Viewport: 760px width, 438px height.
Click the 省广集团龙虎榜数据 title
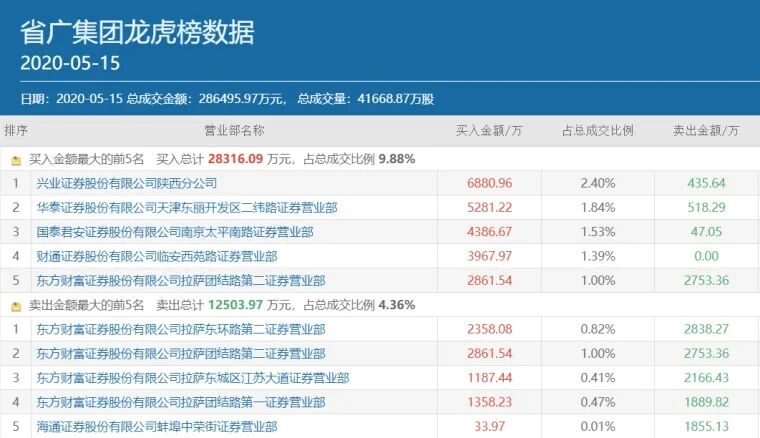coord(137,32)
